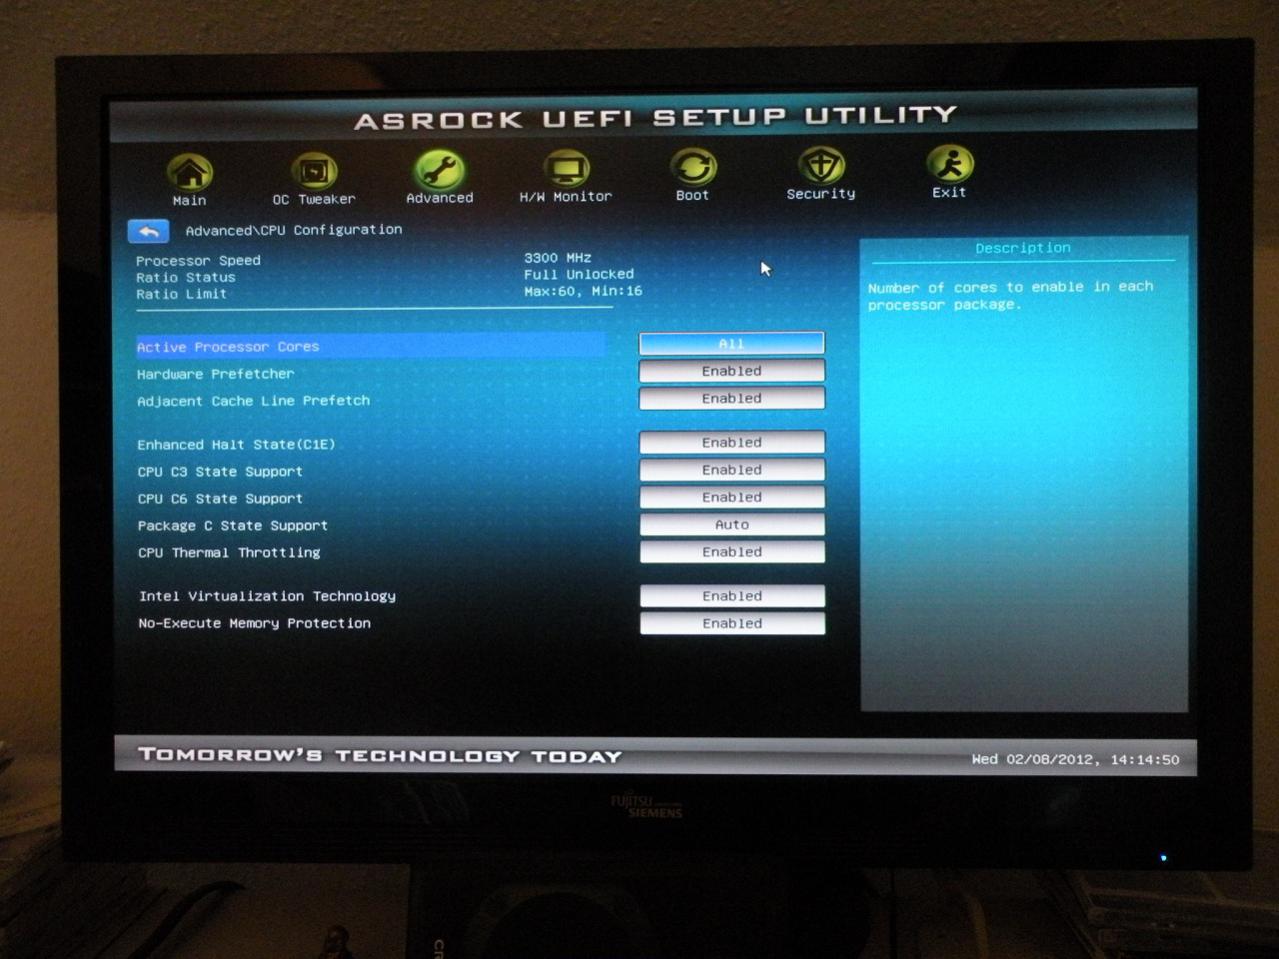Select Intel Virtualization Technology label
This screenshot has width=1279, height=959.
tap(267, 596)
